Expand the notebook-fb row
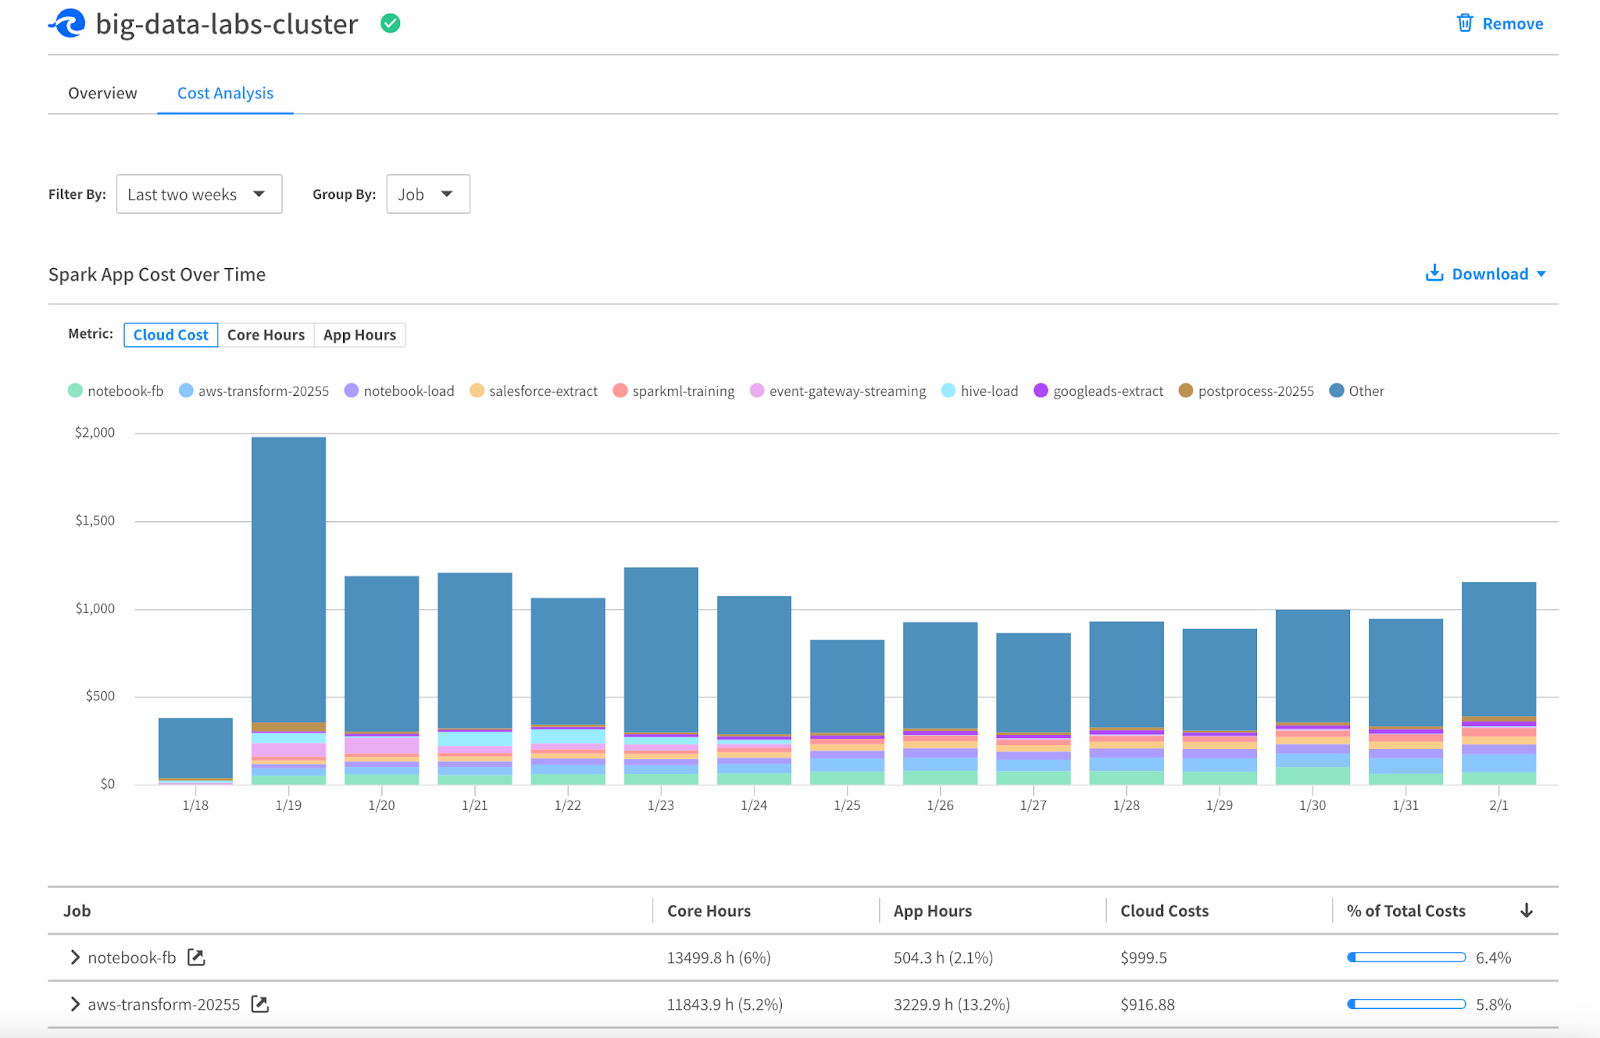Viewport: 1600px width, 1038px height. (x=75, y=957)
